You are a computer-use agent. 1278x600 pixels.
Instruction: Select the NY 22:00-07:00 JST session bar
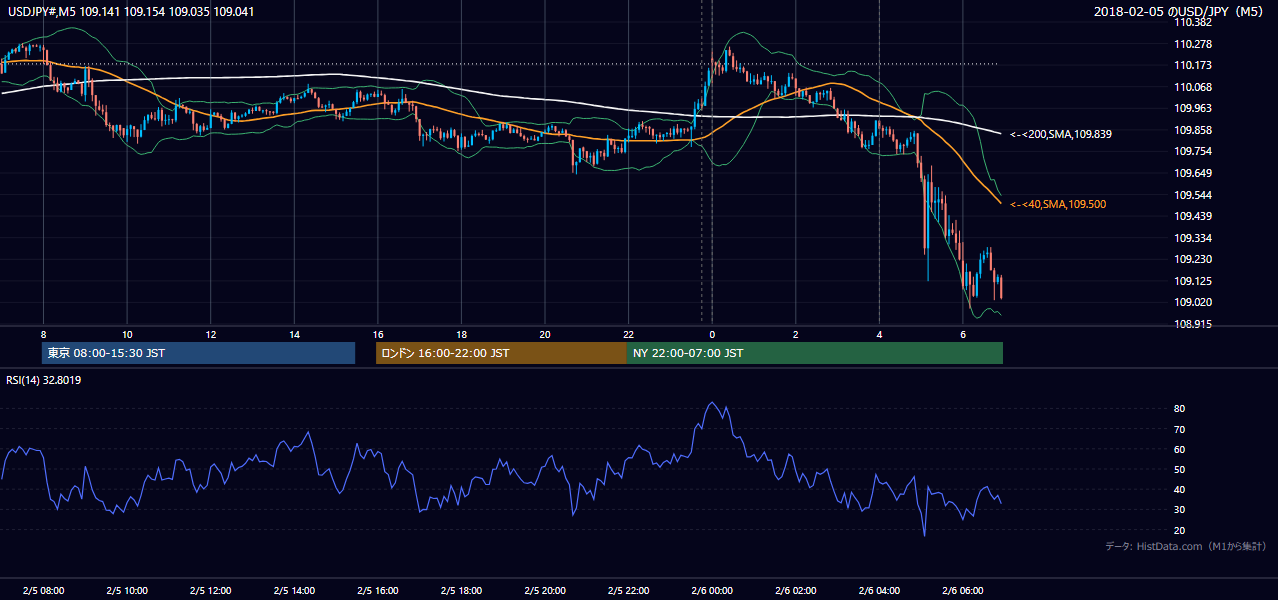(x=815, y=353)
